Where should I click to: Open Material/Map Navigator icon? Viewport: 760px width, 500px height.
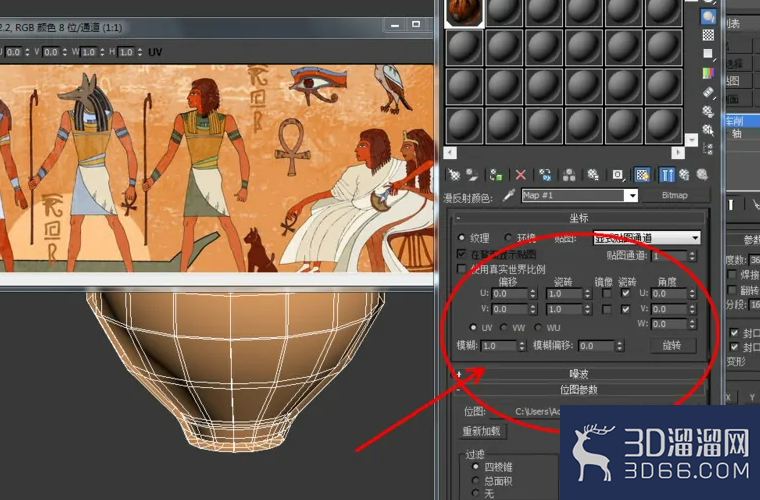click(708, 149)
